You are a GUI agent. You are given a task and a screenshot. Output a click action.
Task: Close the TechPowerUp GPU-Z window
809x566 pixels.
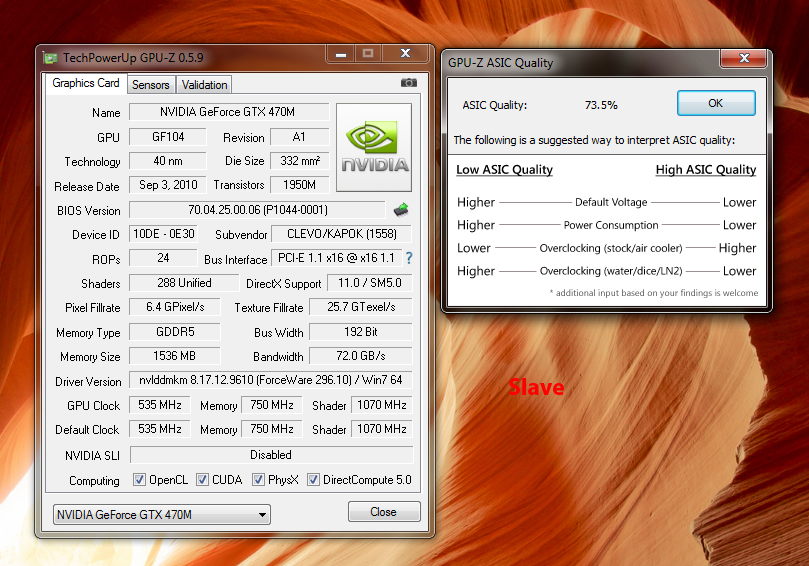coord(406,54)
